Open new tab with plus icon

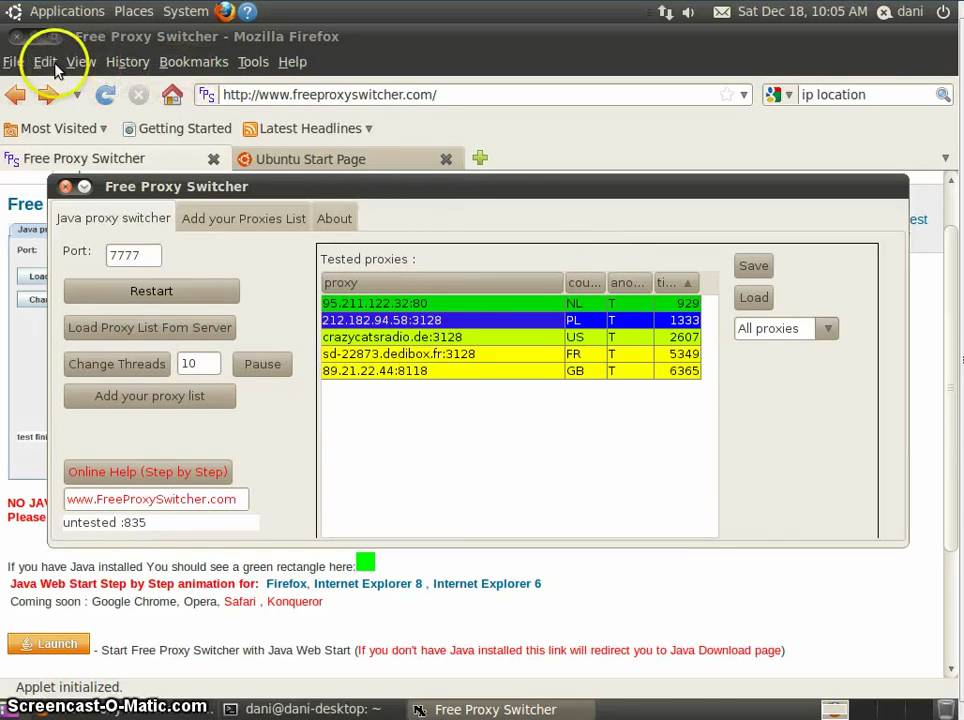pos(480,158)
